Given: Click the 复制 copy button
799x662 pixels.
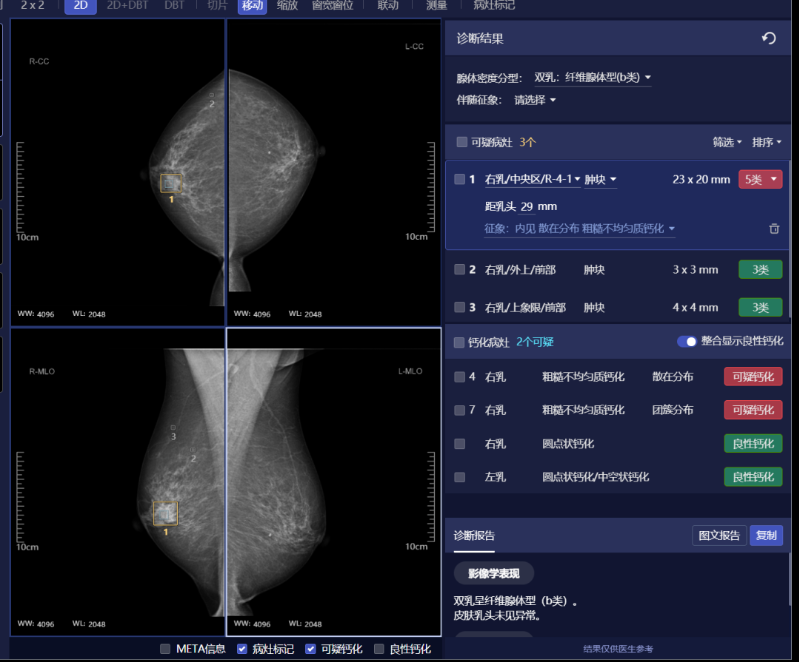Looking at the screenshot, I should click(x=766, y=535).
